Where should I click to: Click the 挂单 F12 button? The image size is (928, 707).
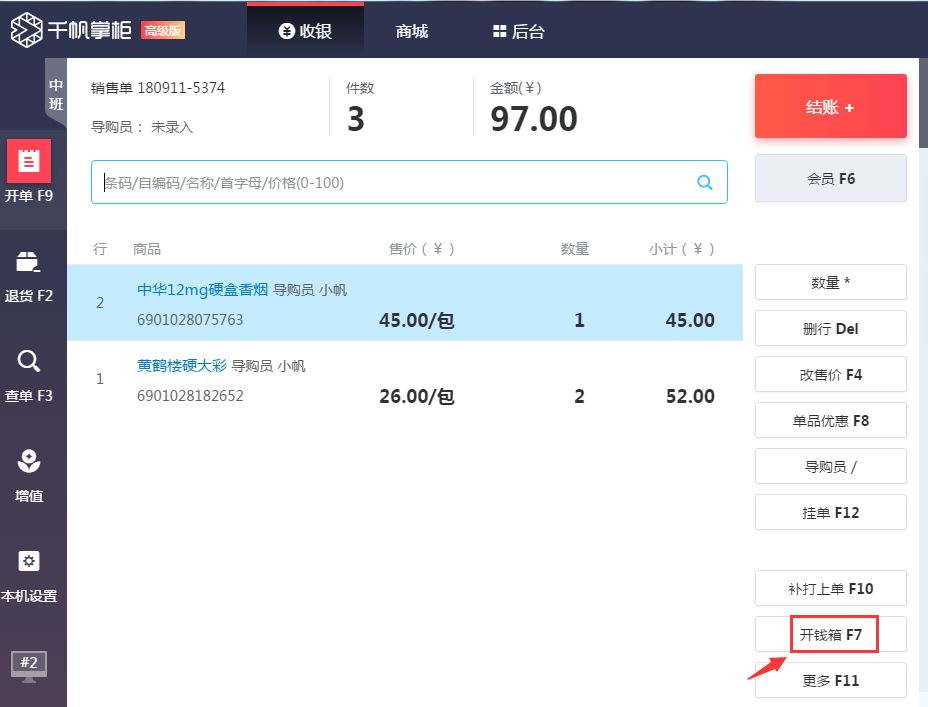tap(830, 512)
